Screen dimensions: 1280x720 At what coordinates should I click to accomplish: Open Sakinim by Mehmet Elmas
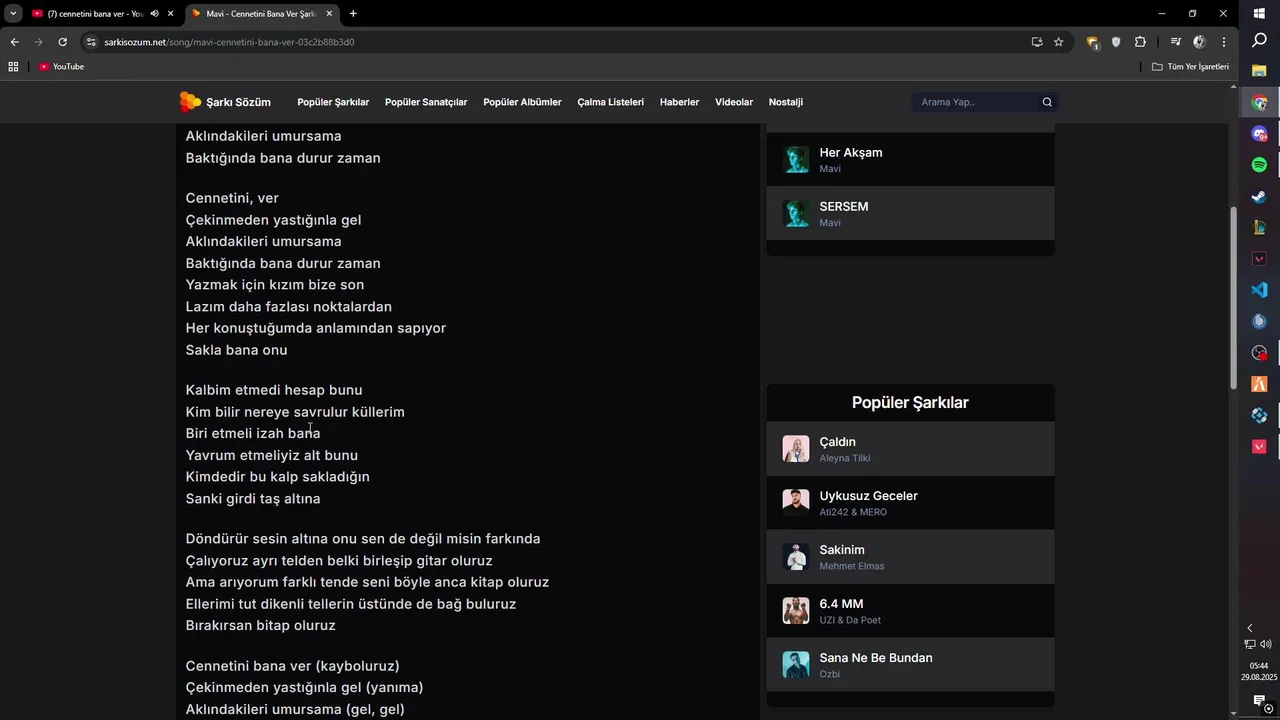pos(910,557)
